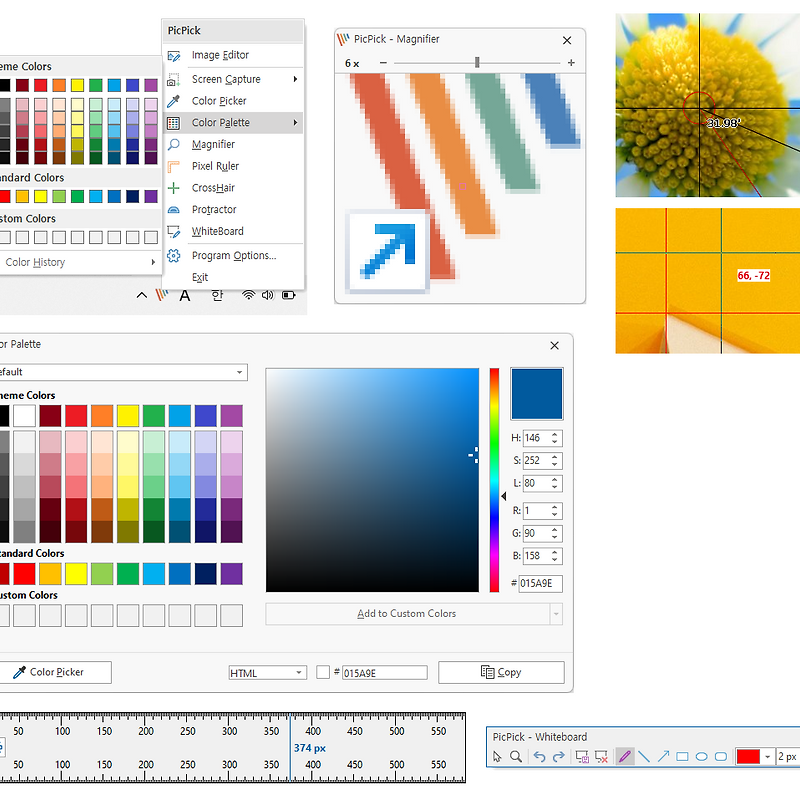Click the zoom magnifier icon in Whiteboard toolbar

(x=516, y=757)
